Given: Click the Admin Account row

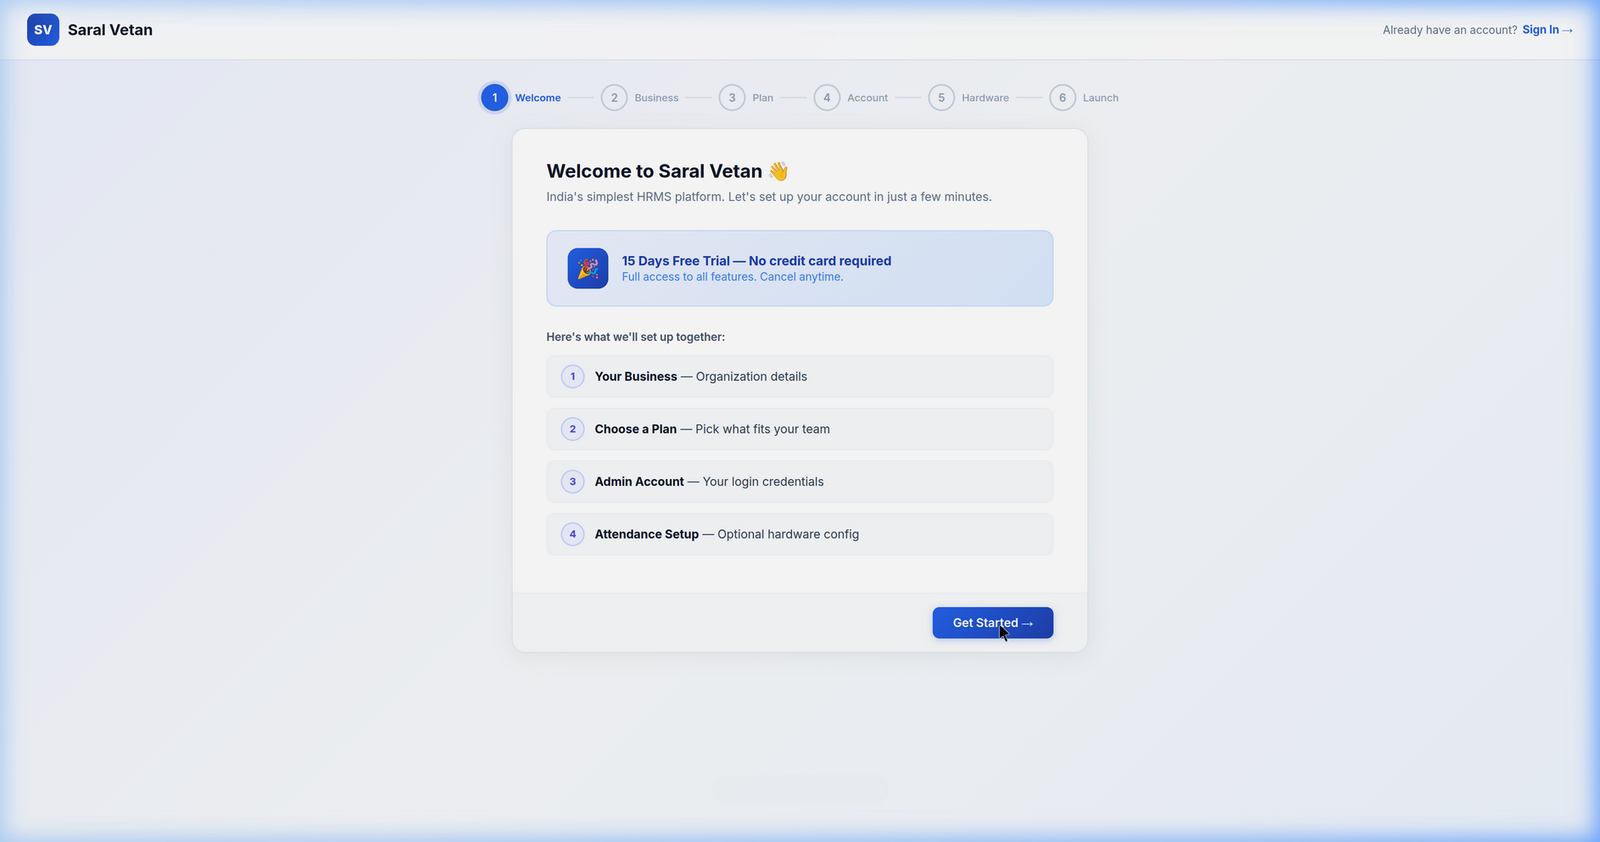Looking at the screenshot, I should coord(800,482).
